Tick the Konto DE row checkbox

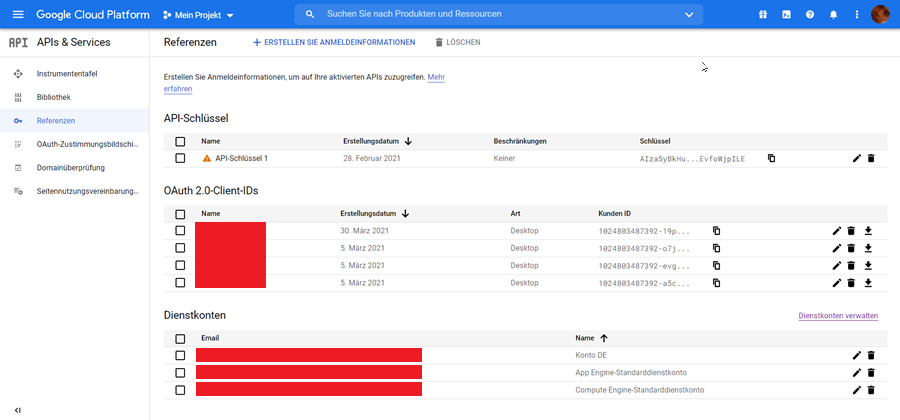click(180, 355)
